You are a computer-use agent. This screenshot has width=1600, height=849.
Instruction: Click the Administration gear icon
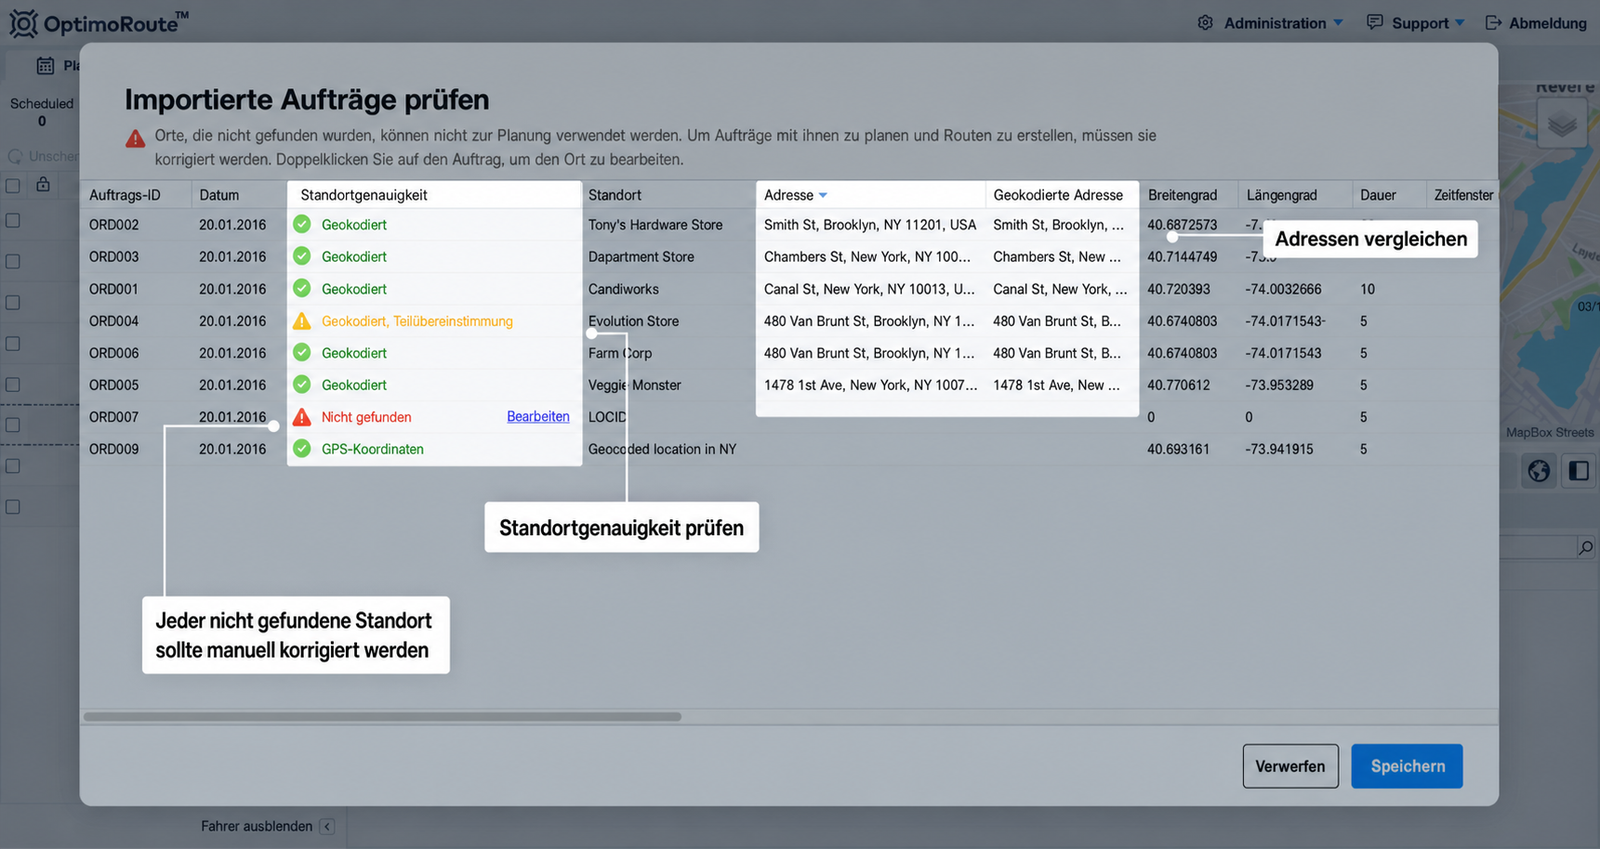(x=1205, y=23)
